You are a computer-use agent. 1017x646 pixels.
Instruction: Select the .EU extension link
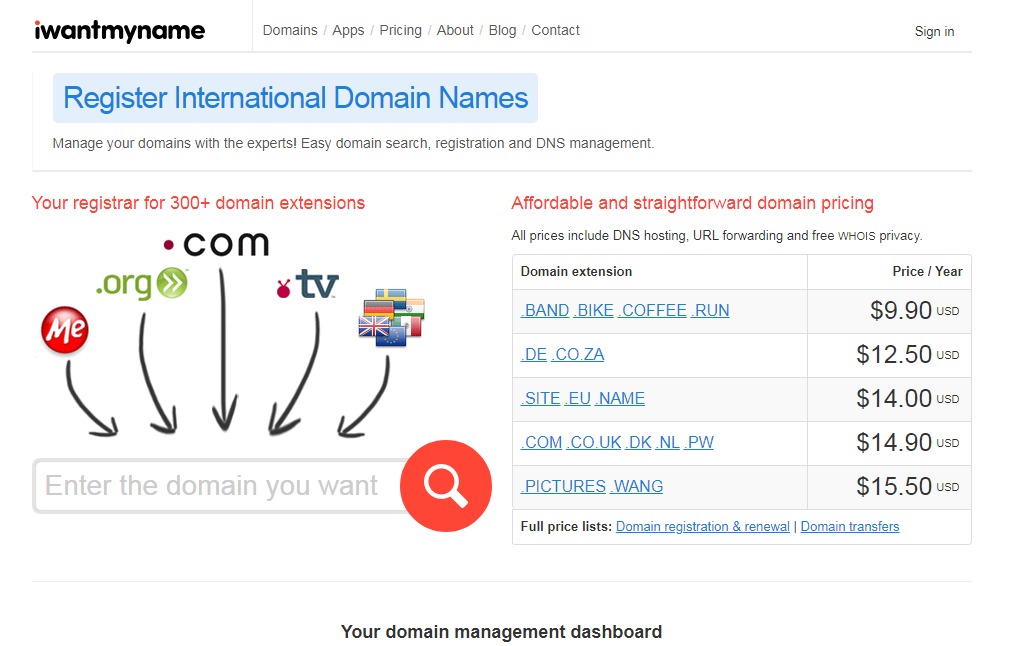577,398
